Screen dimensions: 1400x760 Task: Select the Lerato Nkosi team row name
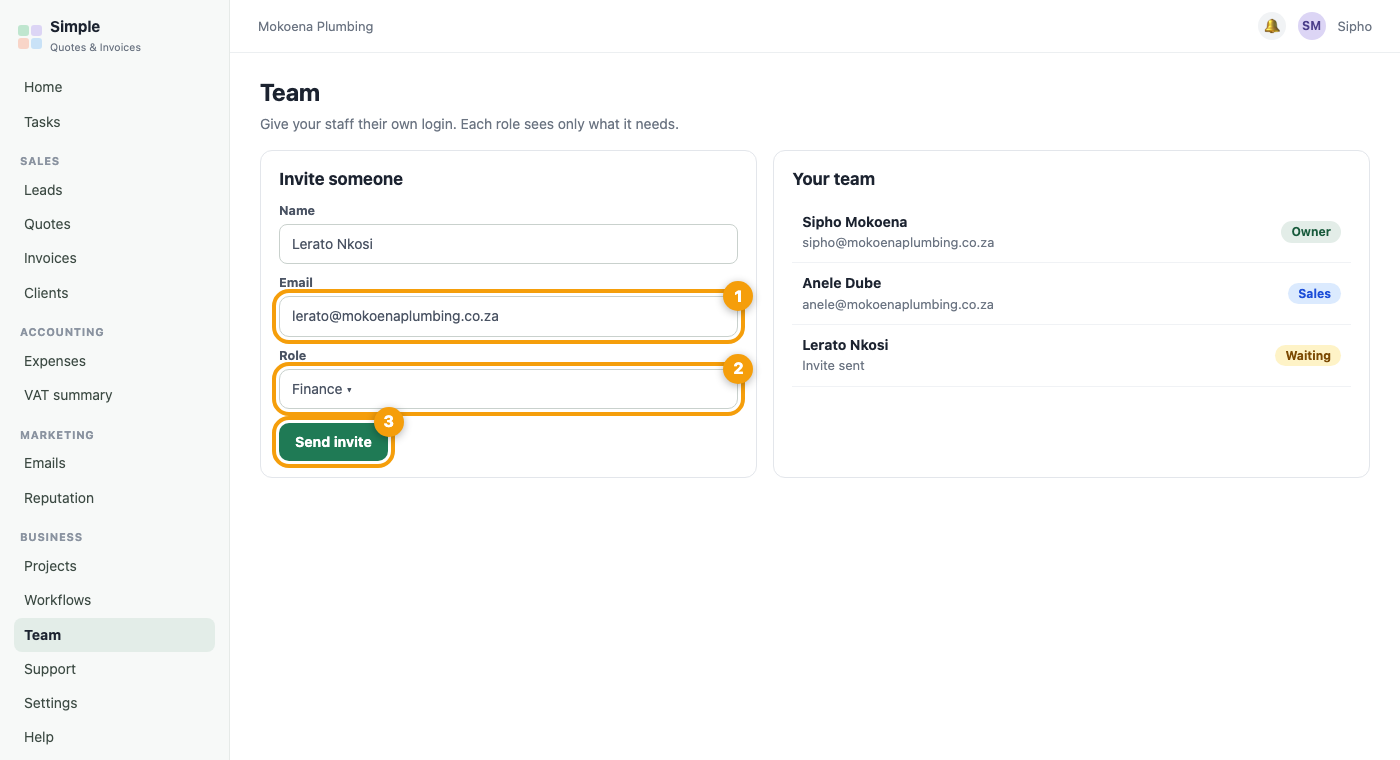(x=845, y=345)
